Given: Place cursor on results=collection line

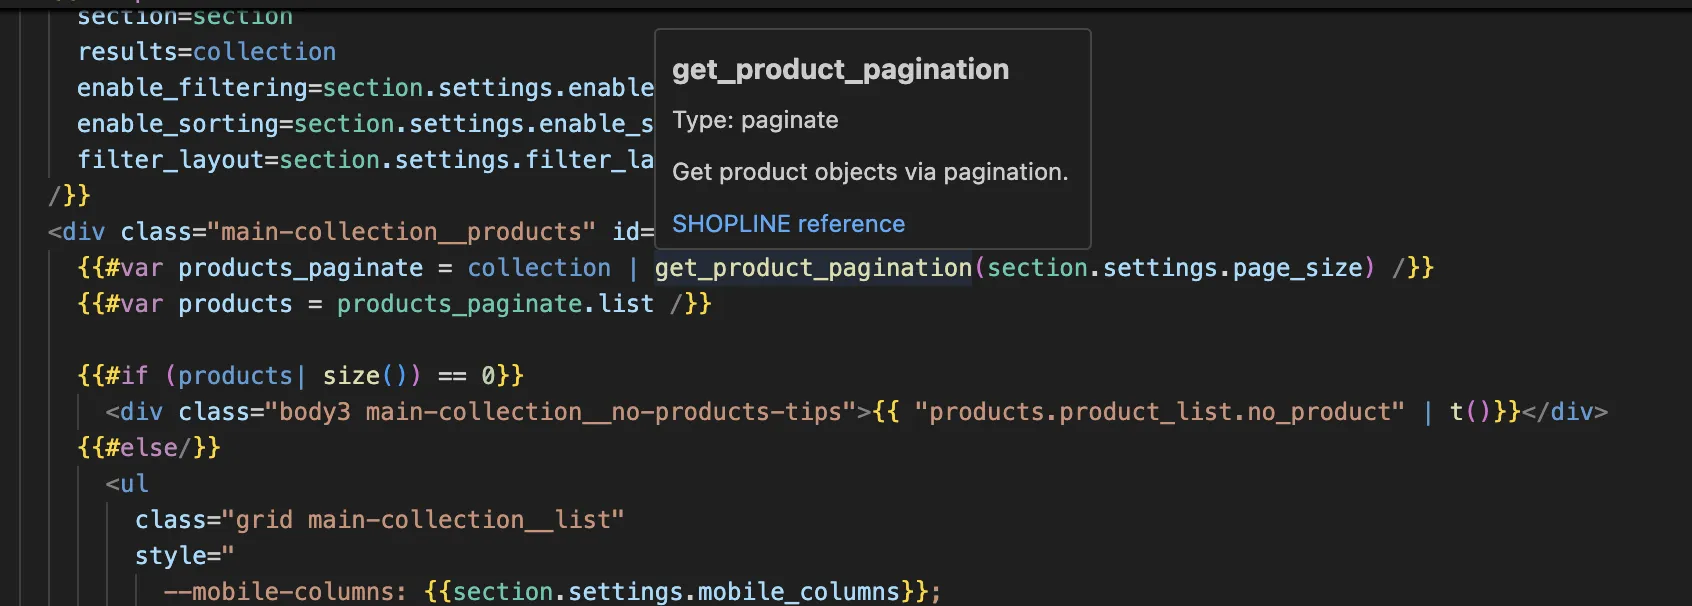Looking at the screenshot, I should 206,52.
